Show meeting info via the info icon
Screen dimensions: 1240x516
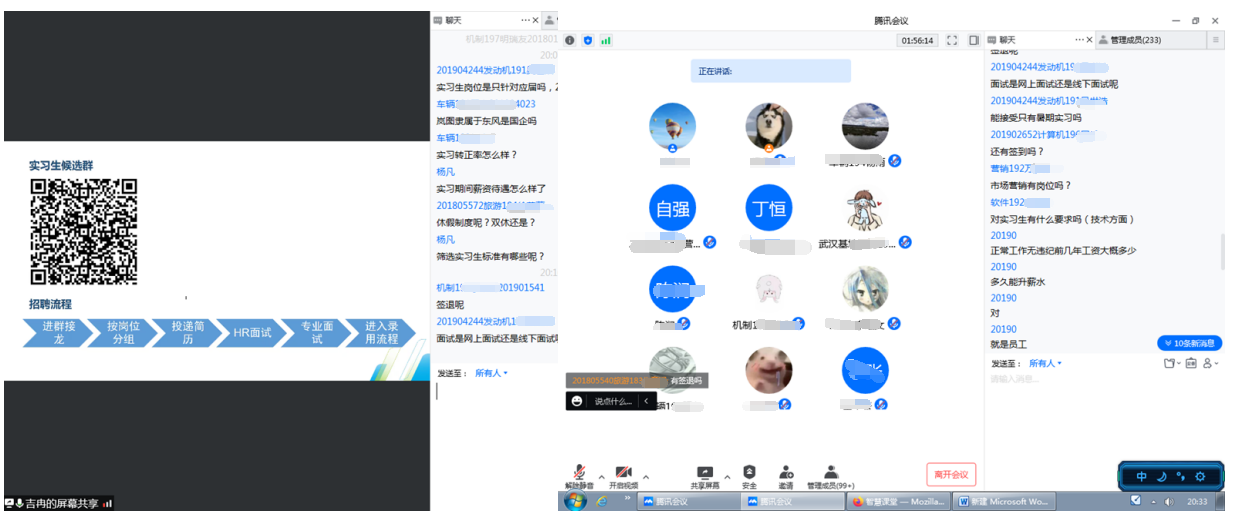pyautogui.click(x=570, y=40)
